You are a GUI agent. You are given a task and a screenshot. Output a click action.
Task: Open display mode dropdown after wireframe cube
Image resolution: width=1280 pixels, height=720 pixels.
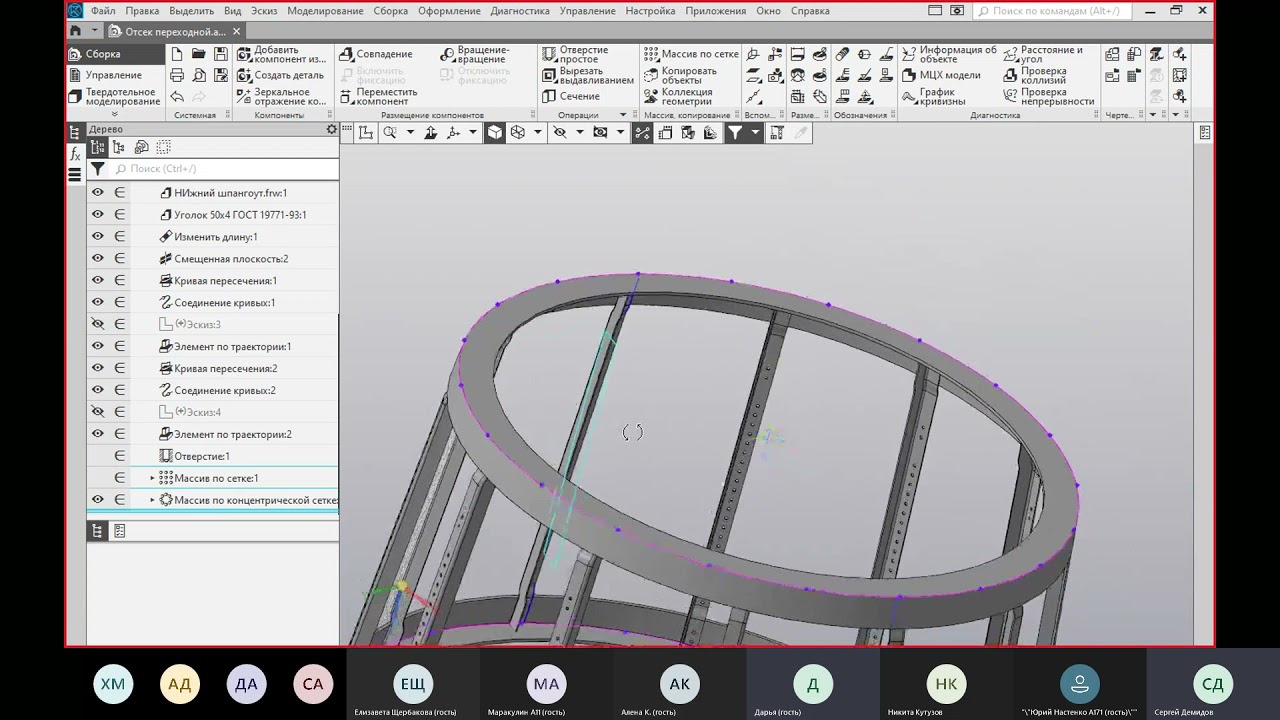click(x=538, y=133)
